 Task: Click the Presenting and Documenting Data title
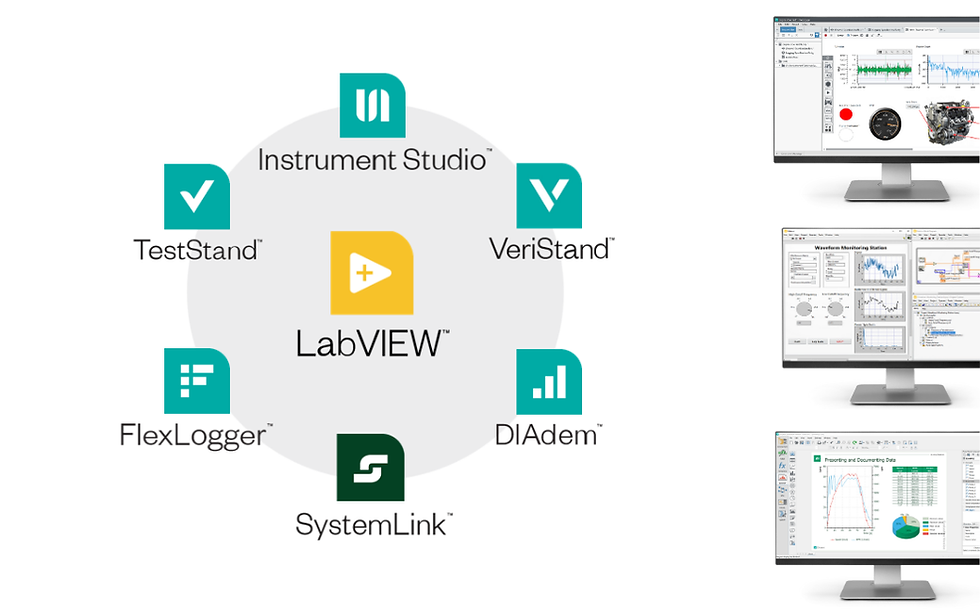859,459
